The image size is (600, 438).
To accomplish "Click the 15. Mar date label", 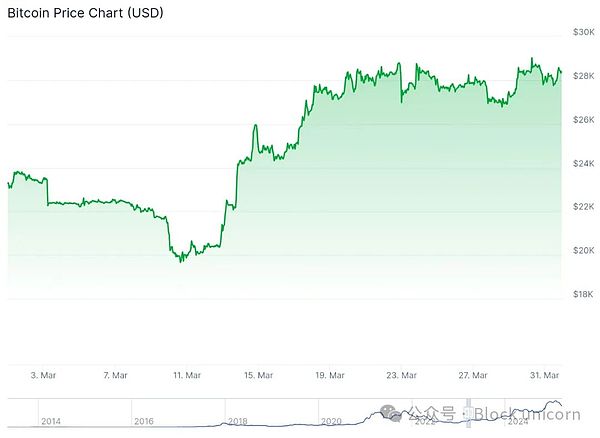I will click(x=259, y=375).
